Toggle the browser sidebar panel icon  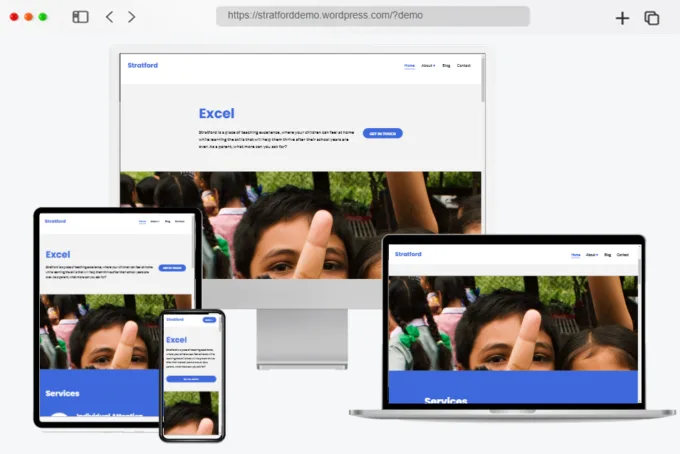[x=80, y=17]
